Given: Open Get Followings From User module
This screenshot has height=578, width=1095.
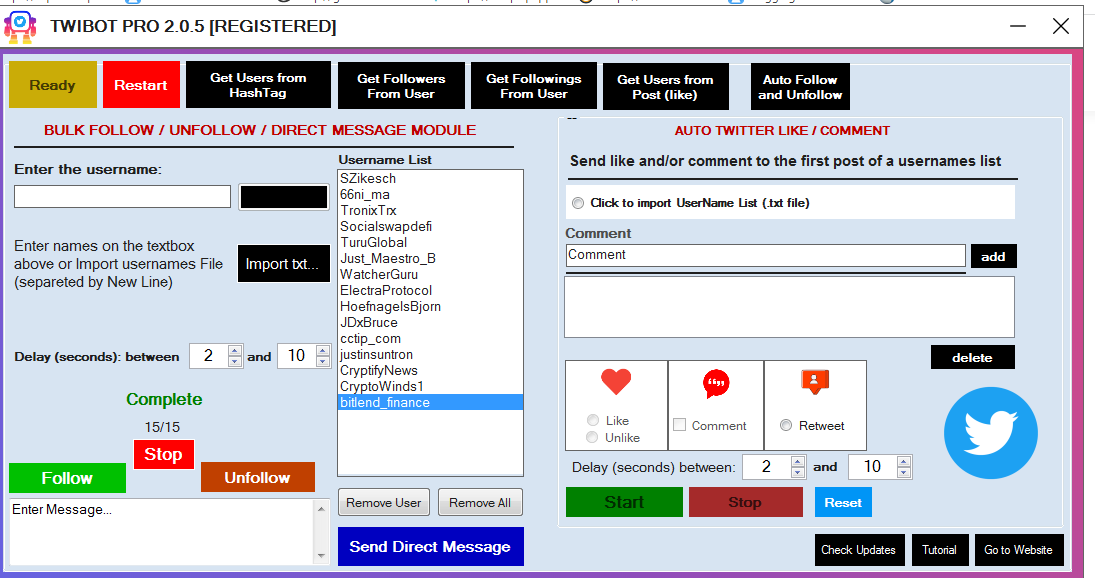Looking at the screenshot, I should [534, 86].
